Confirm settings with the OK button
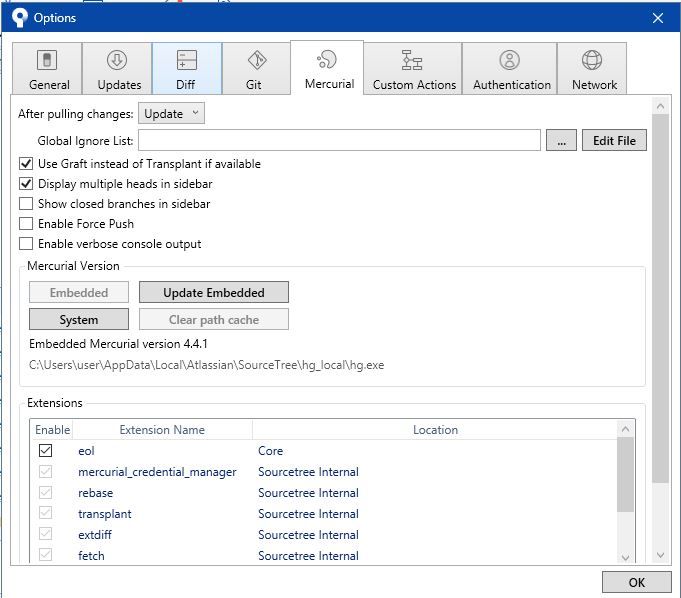 coord(637,582)
